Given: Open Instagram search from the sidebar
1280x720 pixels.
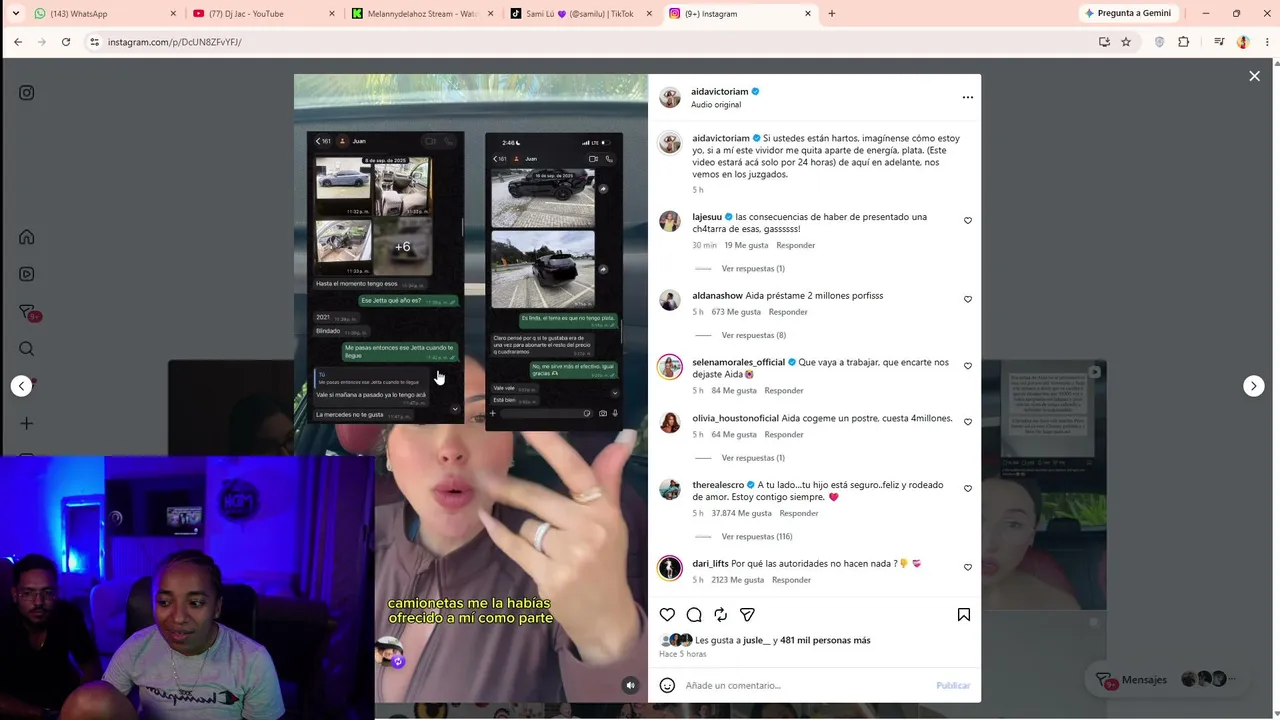Looking at the screenshot, I should (x=27, y=349).
